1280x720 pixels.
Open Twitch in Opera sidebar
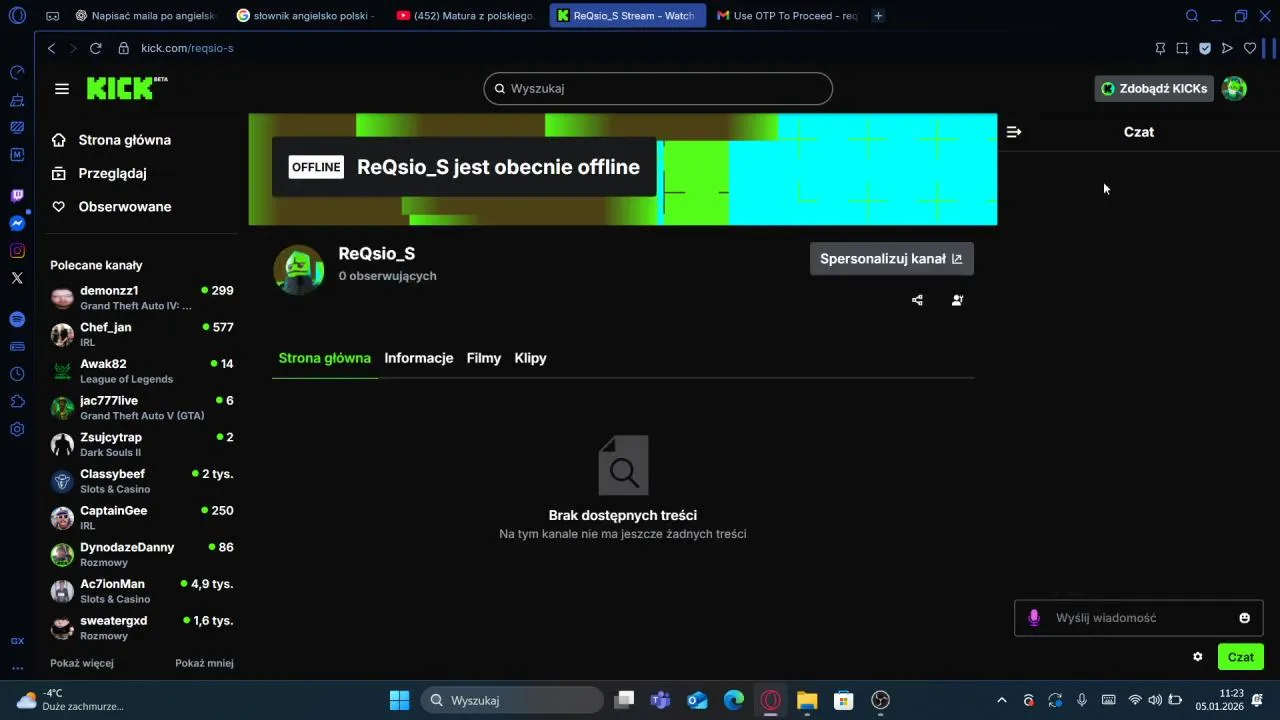[x=17, y=196]
